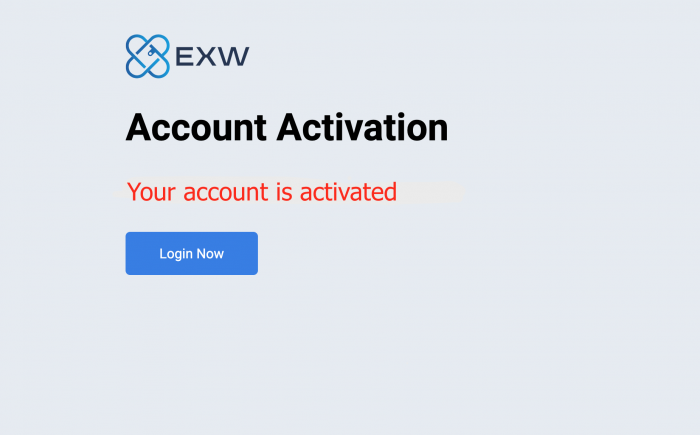Click the word Account in the heading
Image resolution: width=700 pixels, height=435 pixels.
click(x=196, y=128)
